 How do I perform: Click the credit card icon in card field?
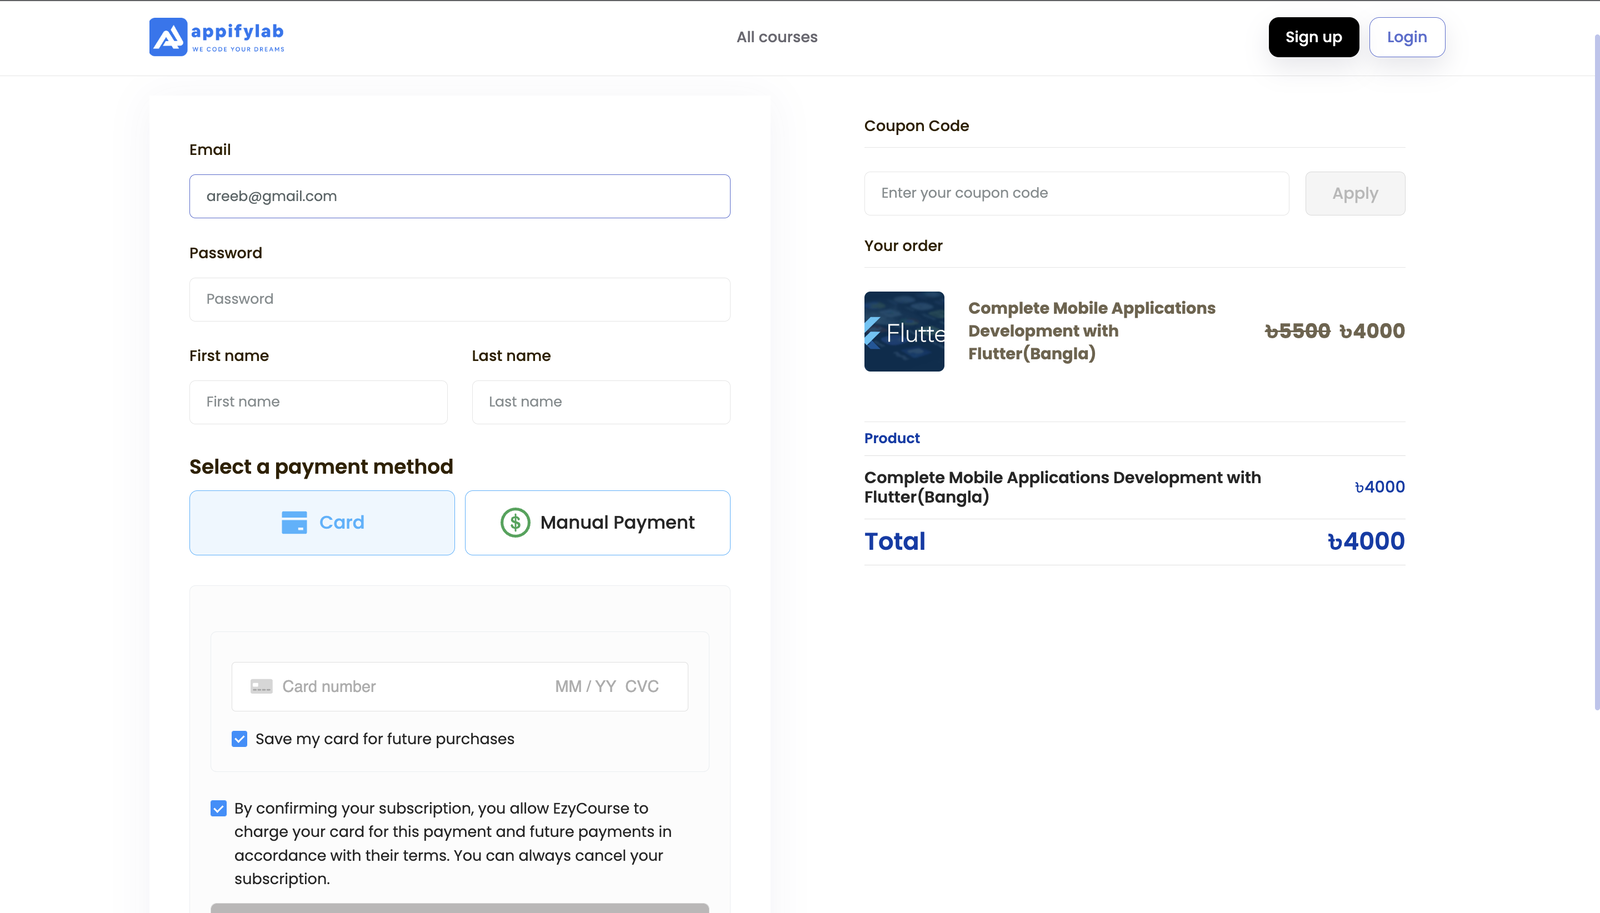[x=261, y=687]
